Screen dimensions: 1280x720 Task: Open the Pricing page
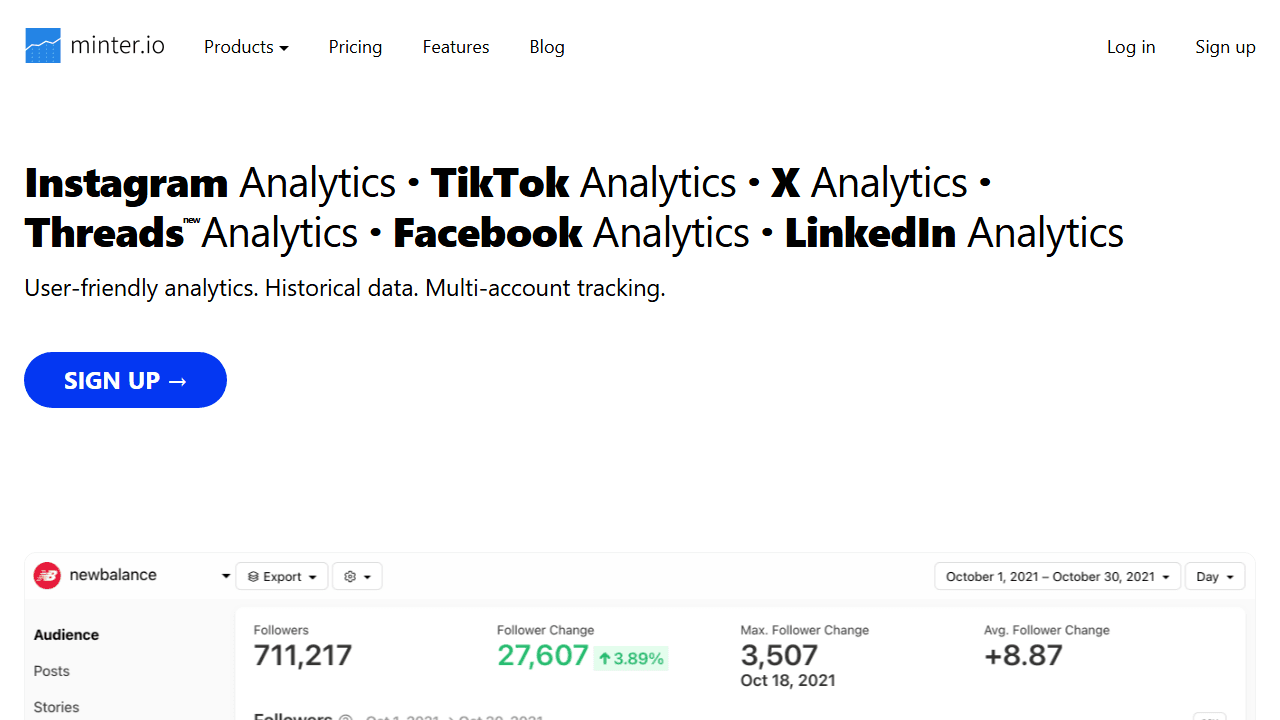(355, 47)
